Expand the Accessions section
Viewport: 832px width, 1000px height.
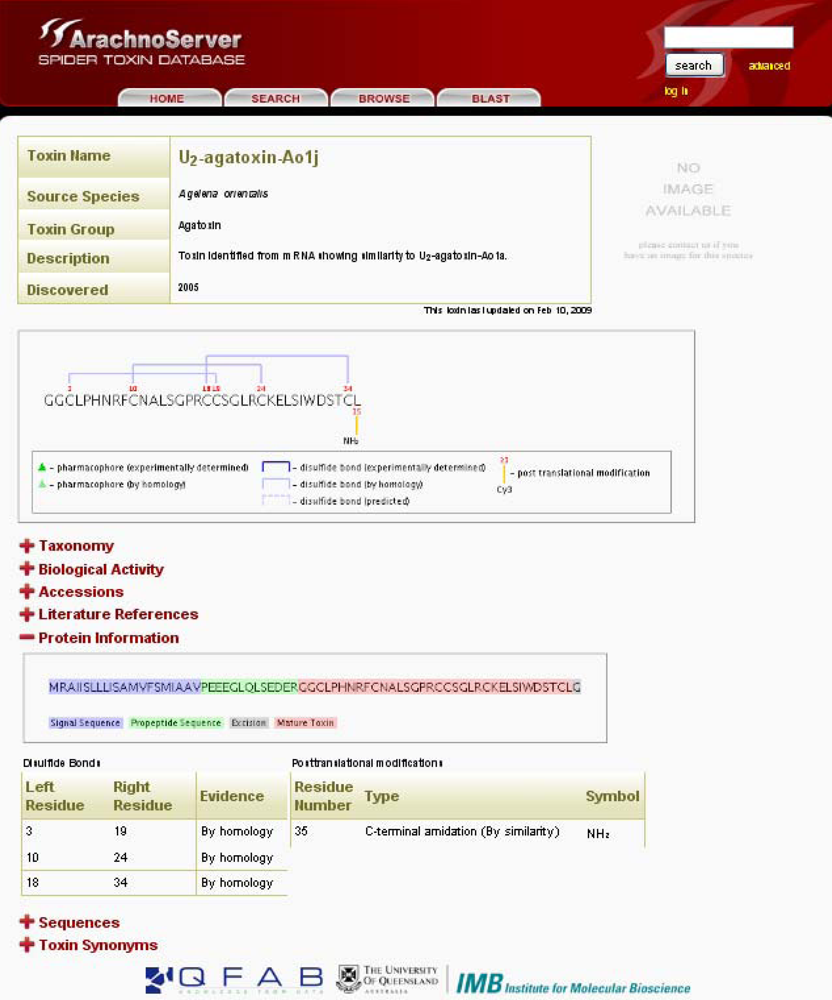click(x=71, y=592)
